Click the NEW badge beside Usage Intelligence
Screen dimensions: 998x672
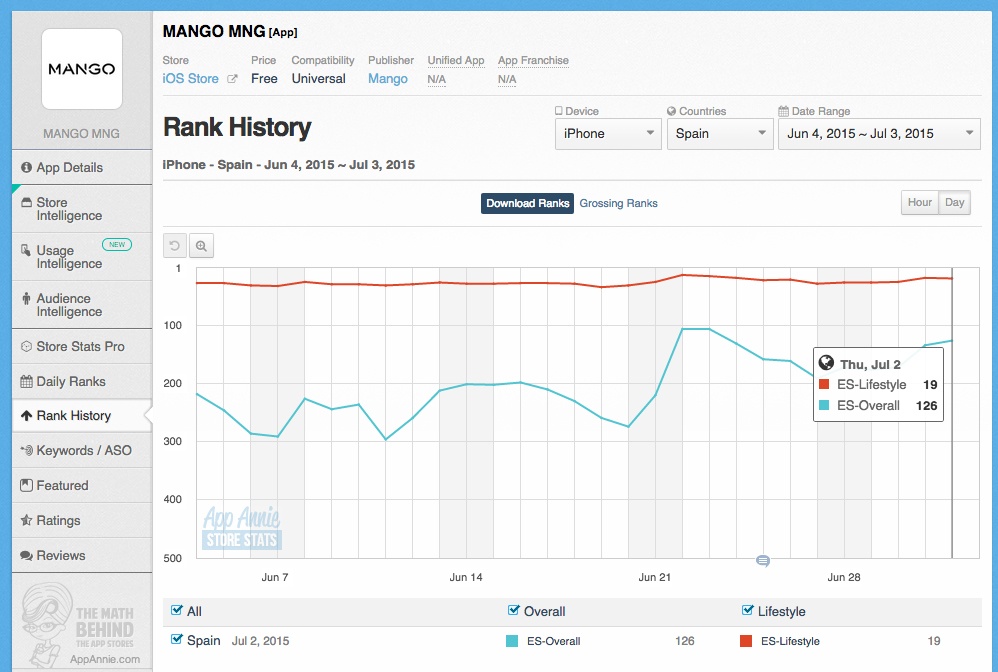click(x=117, y=244)
